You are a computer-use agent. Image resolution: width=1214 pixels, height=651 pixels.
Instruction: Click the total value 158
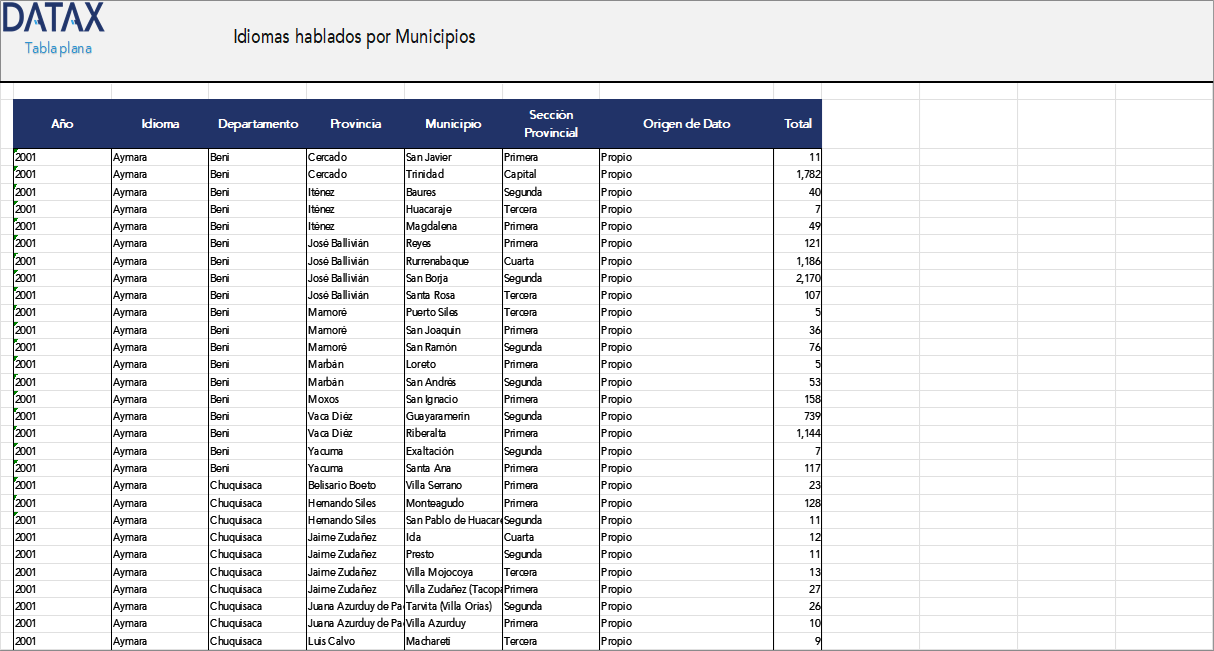pyautogui.click(x=798, y=399)
